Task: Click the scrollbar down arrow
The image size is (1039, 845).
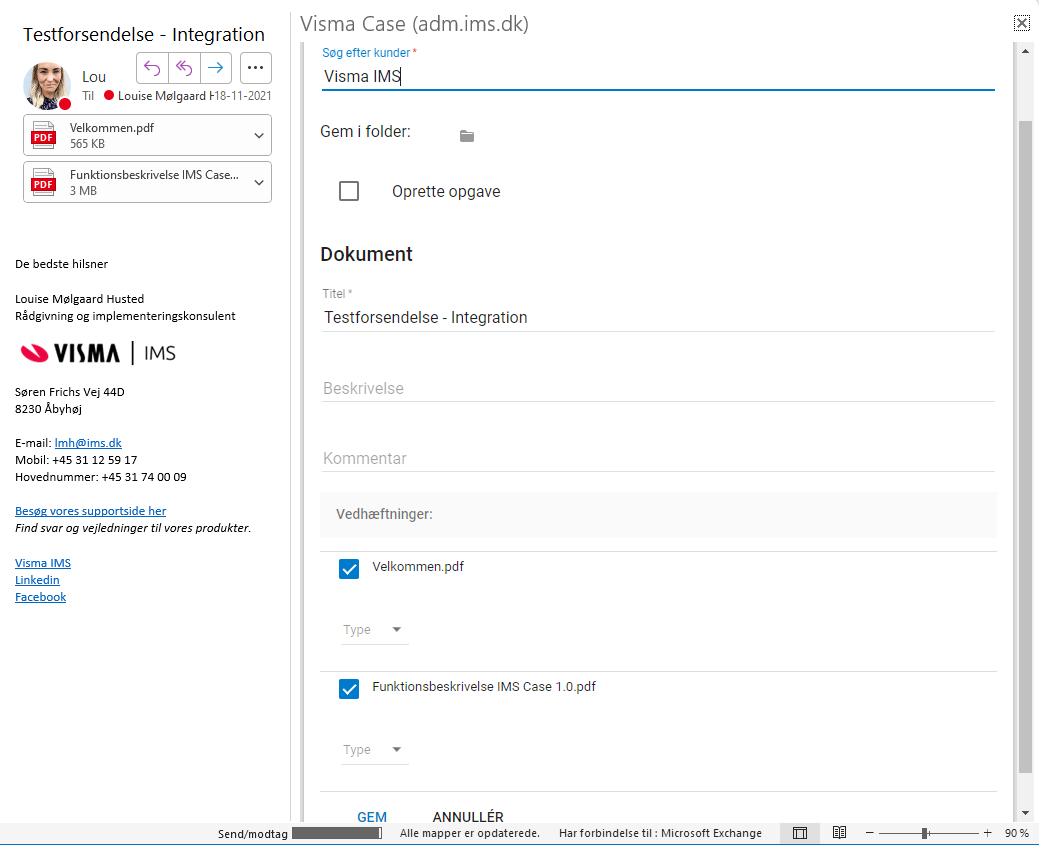Action: point(1025,813)
